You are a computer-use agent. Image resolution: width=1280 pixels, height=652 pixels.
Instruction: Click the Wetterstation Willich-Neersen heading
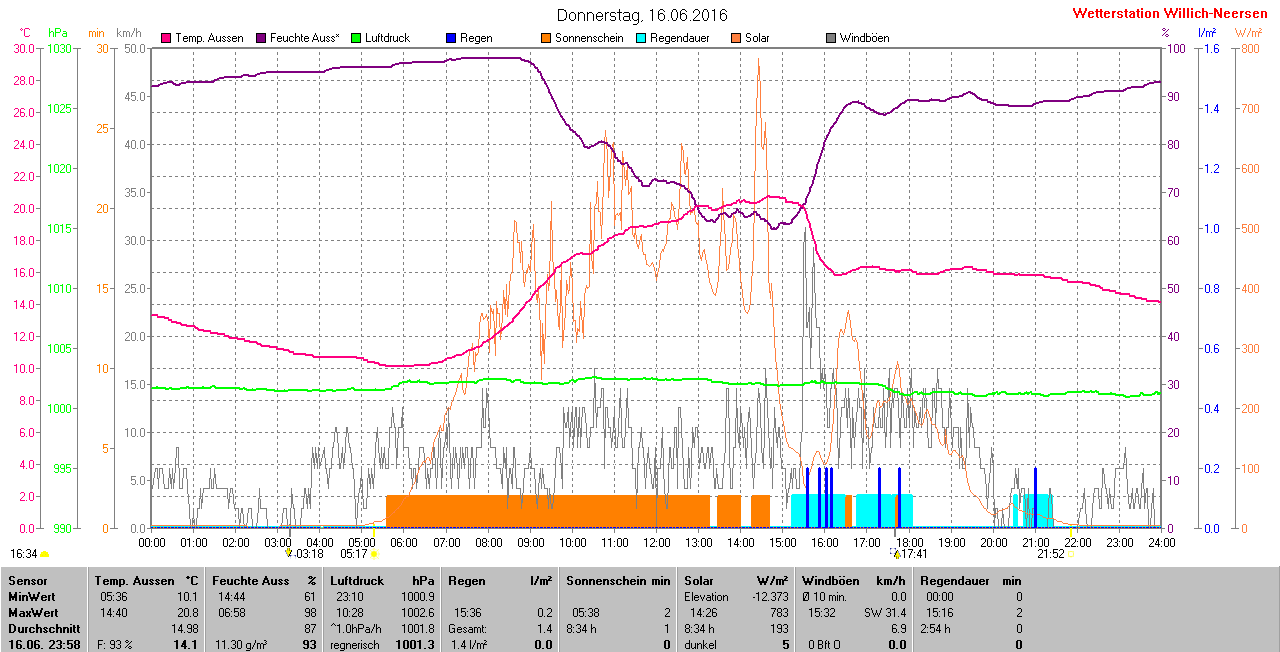(1169, 14)
